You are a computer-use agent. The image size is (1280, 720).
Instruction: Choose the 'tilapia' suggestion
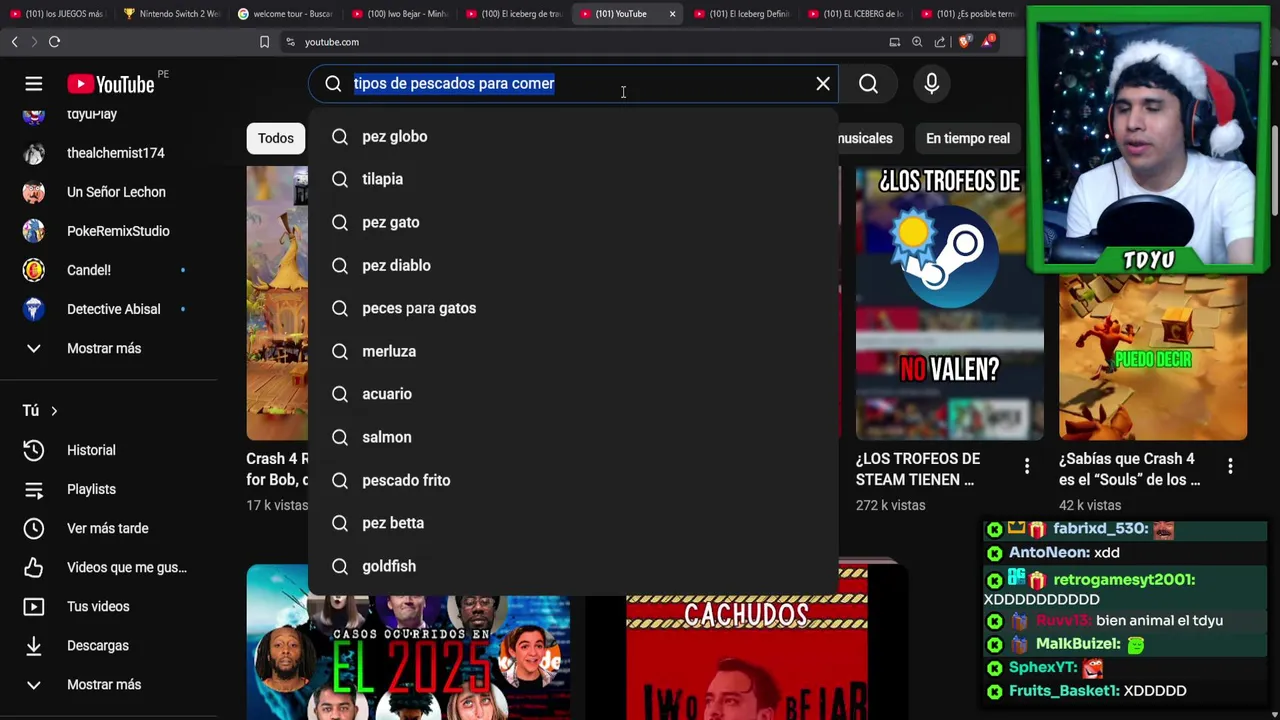(573, 179)
